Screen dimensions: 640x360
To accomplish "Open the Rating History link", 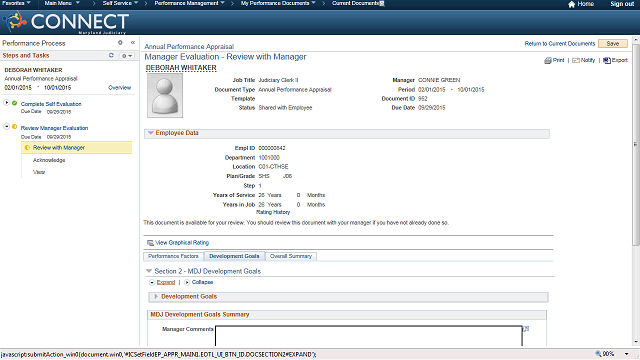I will point(273,212).
